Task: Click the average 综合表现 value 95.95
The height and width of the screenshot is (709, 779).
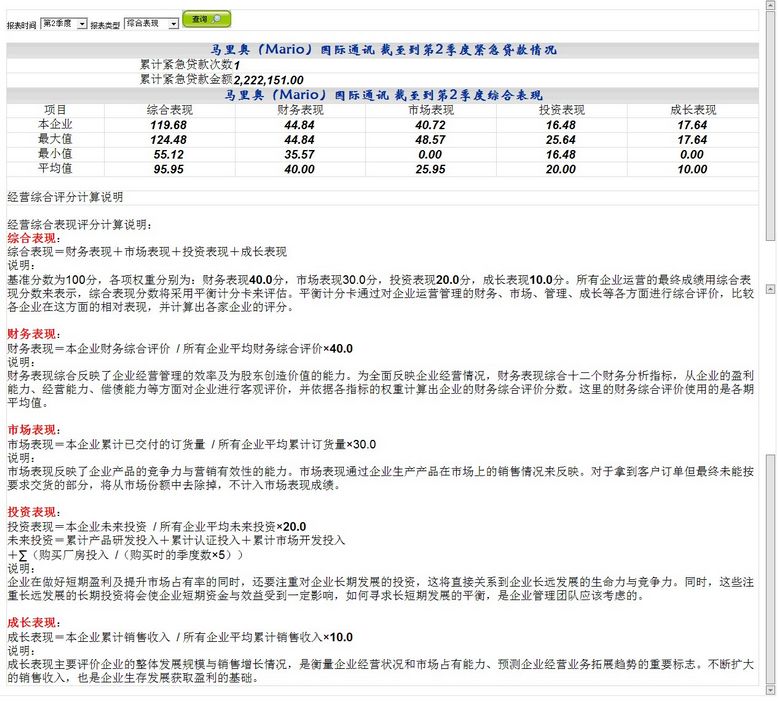Action: (x=169, y=169)
